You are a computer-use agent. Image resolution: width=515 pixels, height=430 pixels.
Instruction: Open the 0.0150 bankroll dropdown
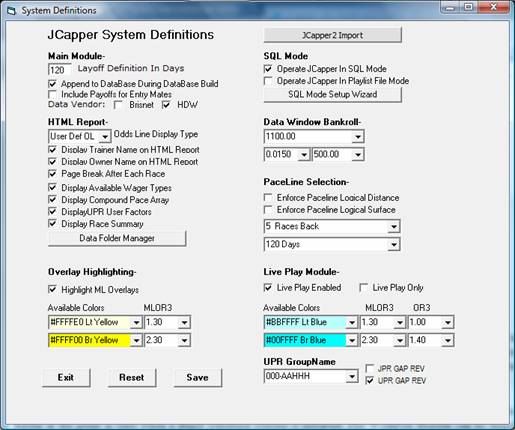tap(304, 154)
